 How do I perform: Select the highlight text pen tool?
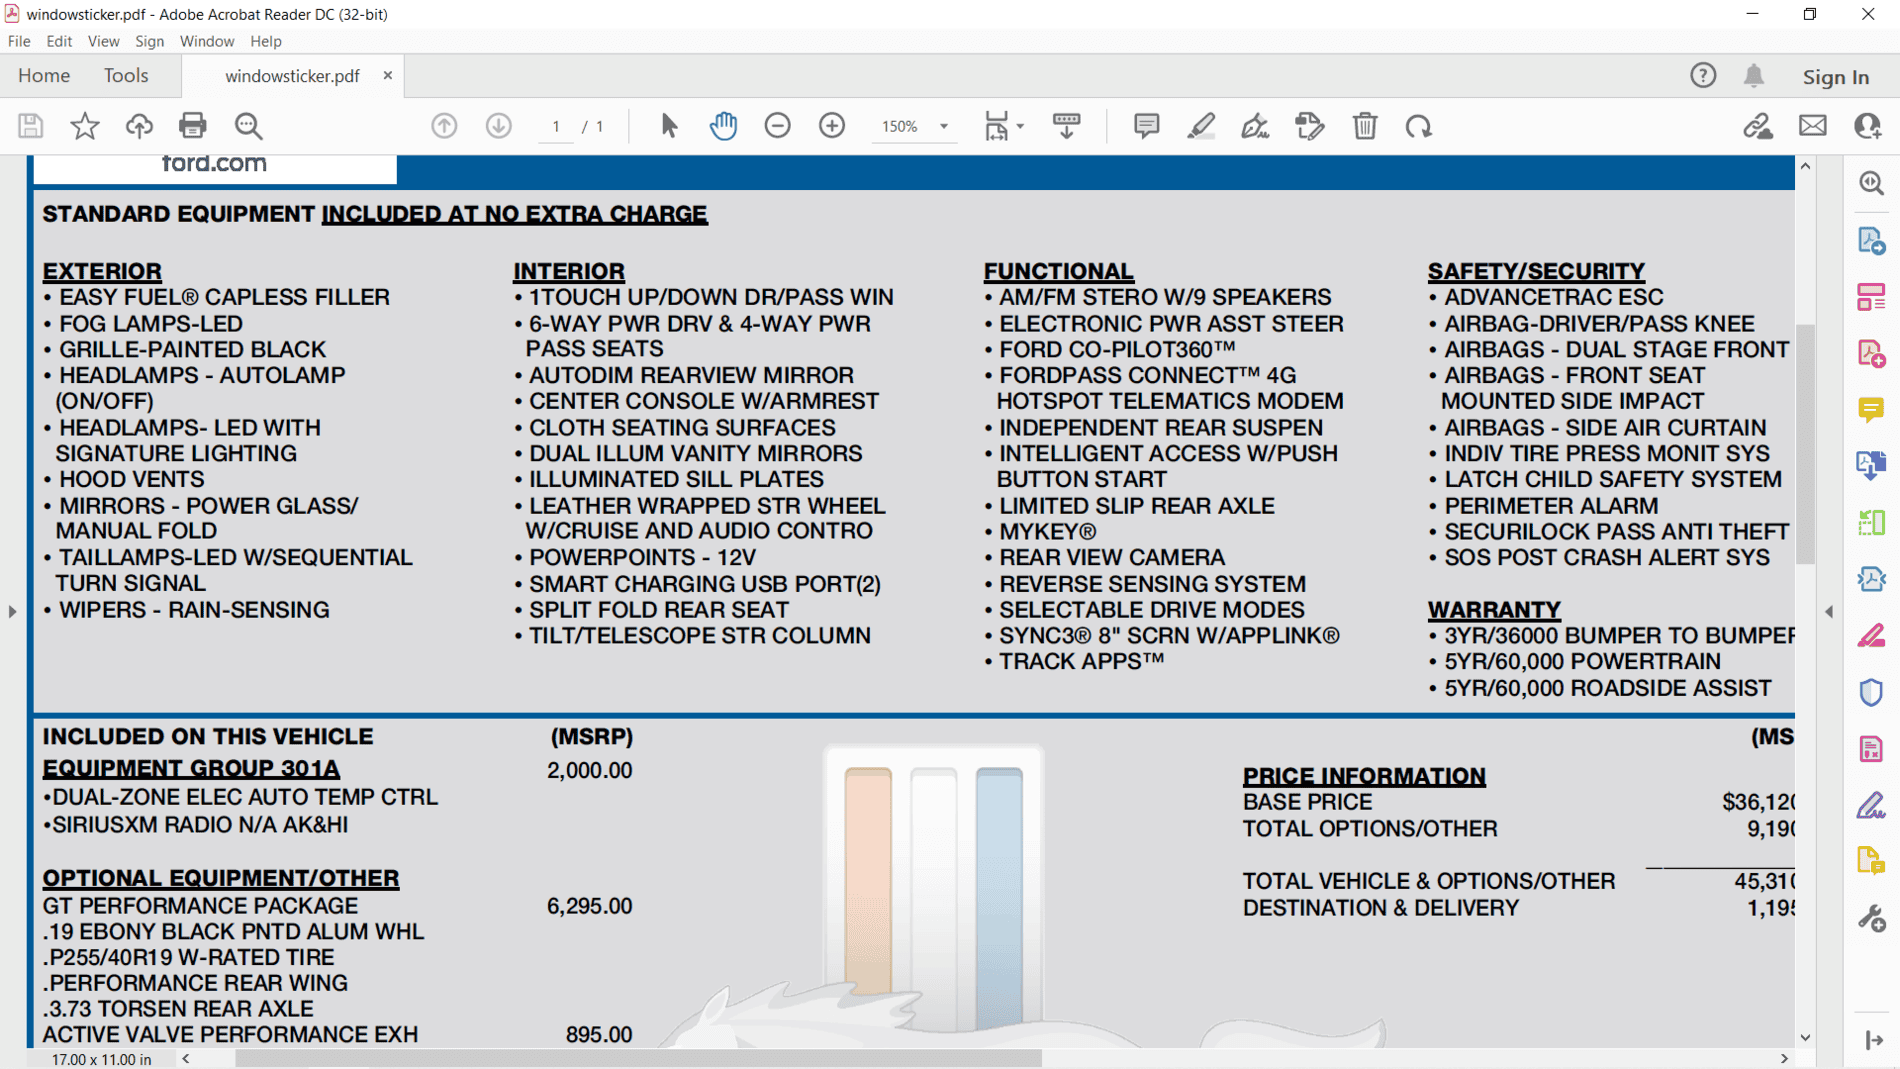(1201, 126)
